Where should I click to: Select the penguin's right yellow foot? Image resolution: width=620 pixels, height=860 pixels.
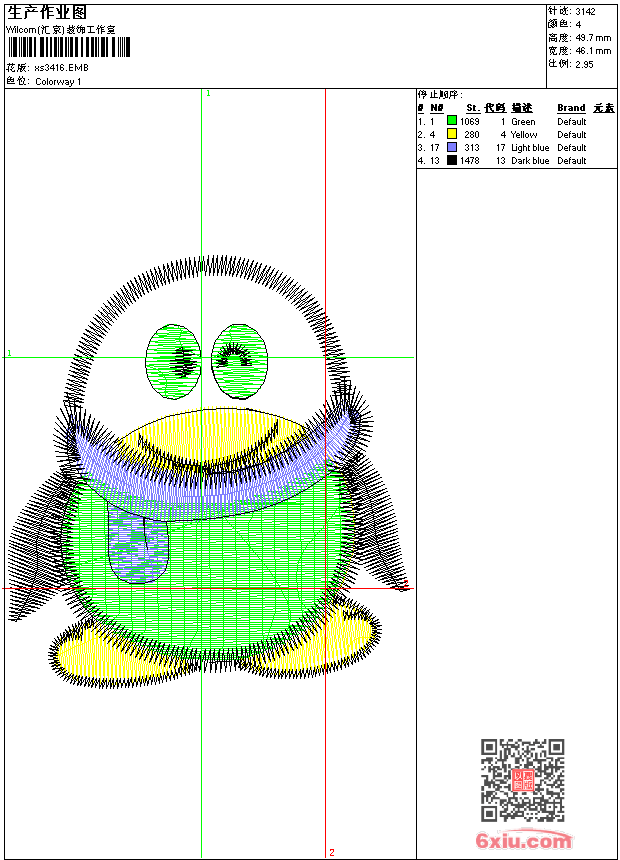322,640
